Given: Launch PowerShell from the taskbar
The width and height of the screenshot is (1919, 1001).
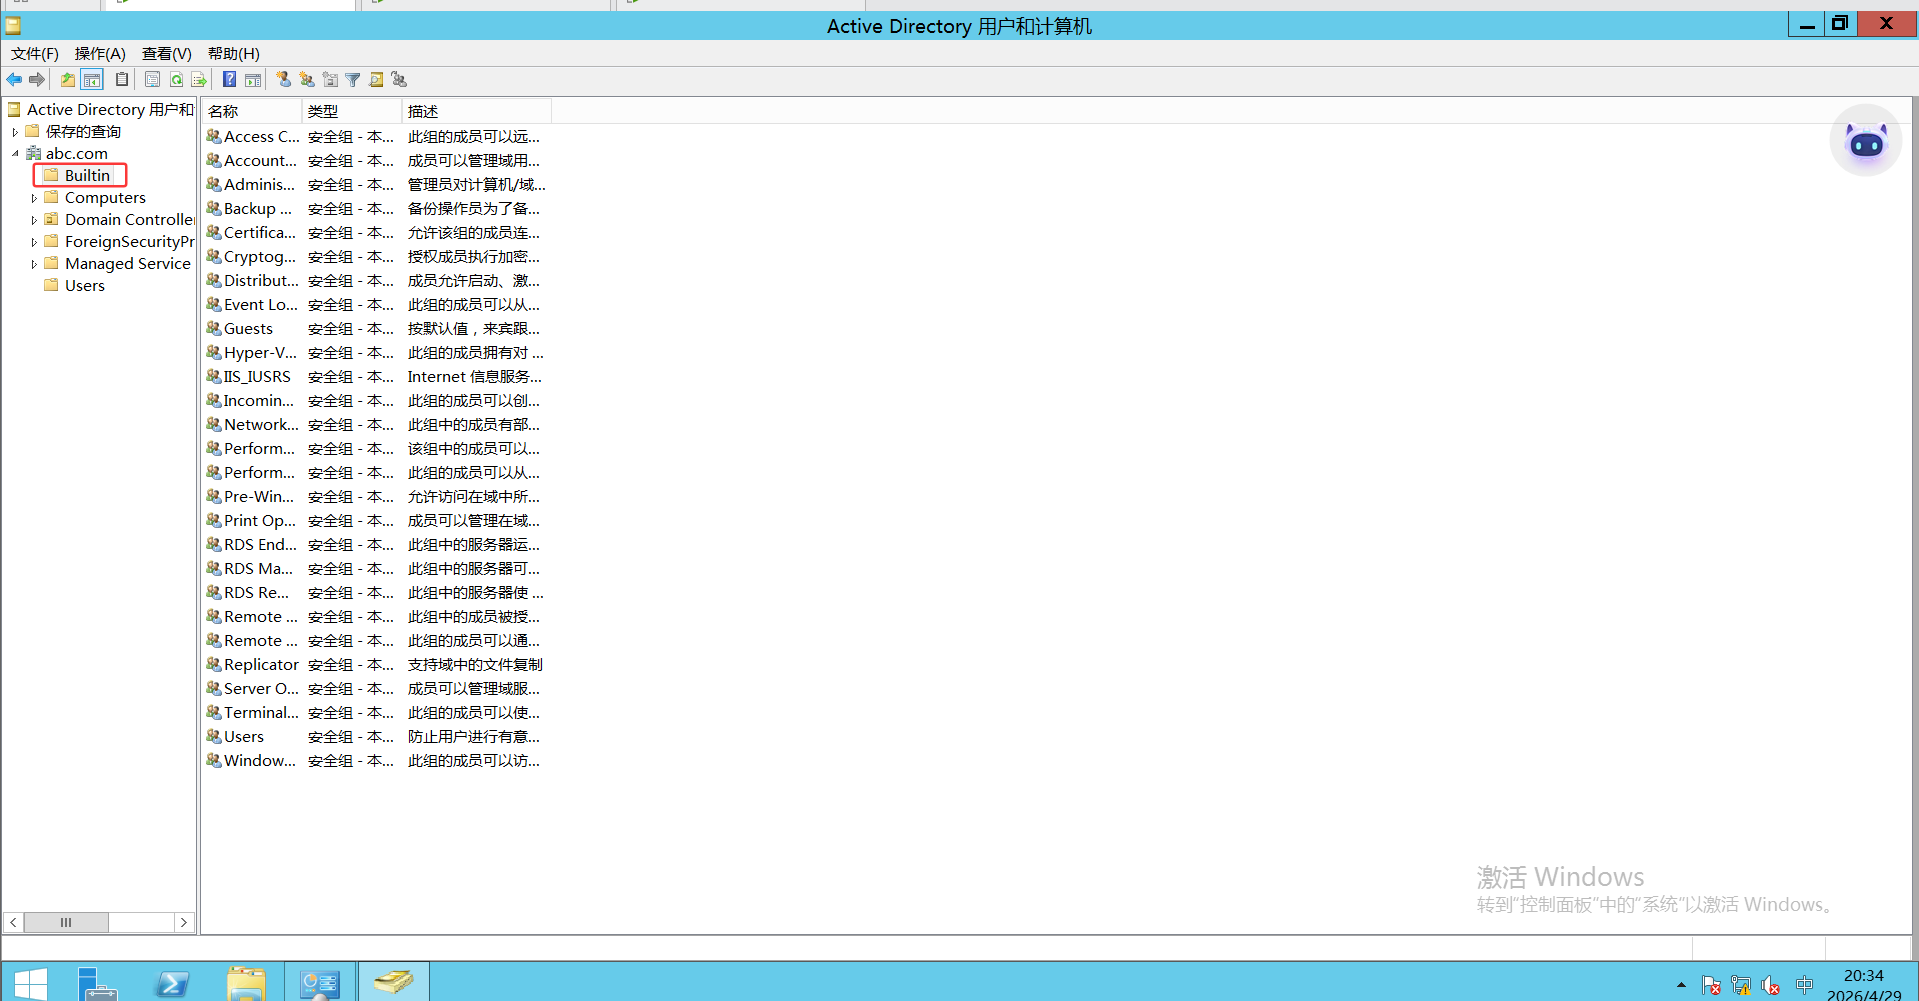Looking at the screenshot, I should coord(172,983).
